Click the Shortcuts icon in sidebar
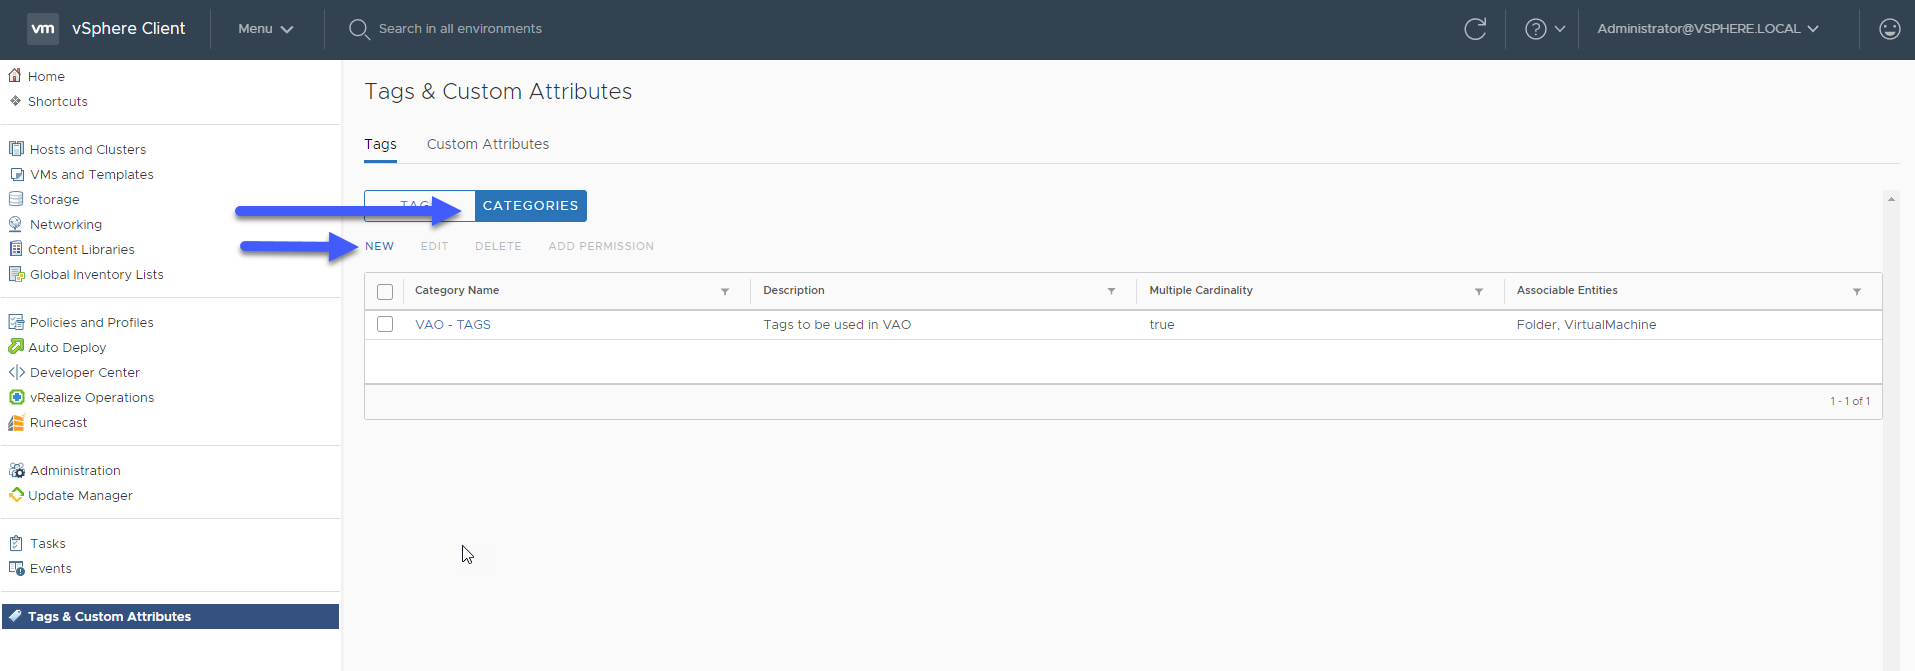 pyautogui.click(x=15, y=101)
